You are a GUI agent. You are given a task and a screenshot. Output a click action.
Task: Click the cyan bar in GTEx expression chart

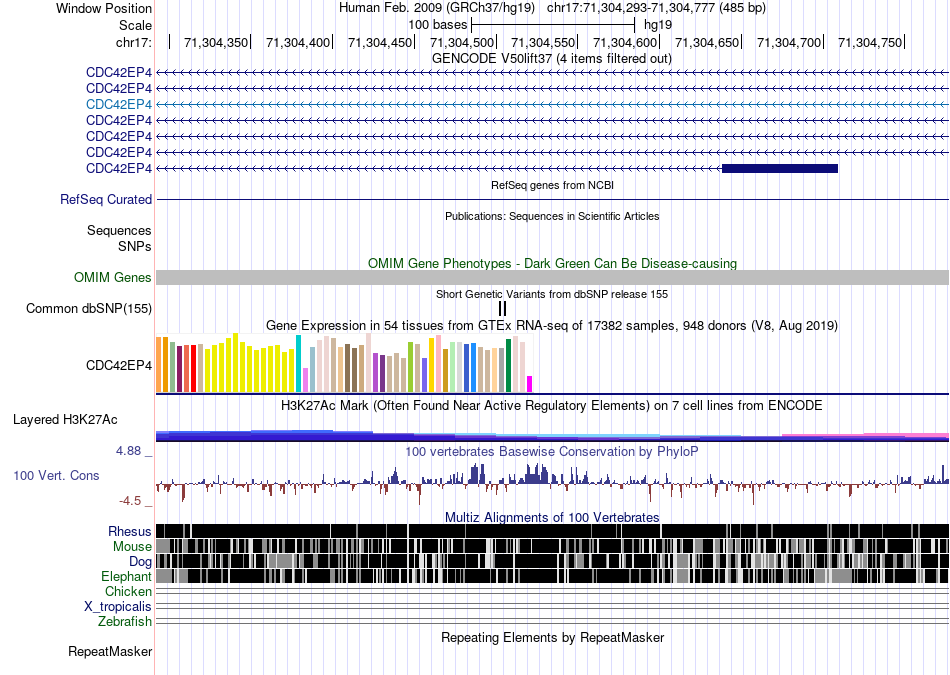[298, 364]
